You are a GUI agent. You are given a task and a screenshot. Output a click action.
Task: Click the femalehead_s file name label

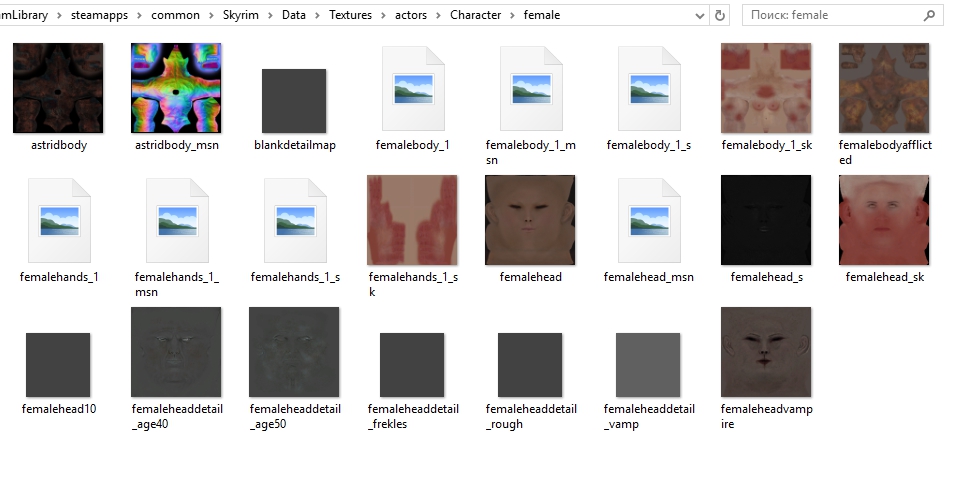click(x=767, y=277)
